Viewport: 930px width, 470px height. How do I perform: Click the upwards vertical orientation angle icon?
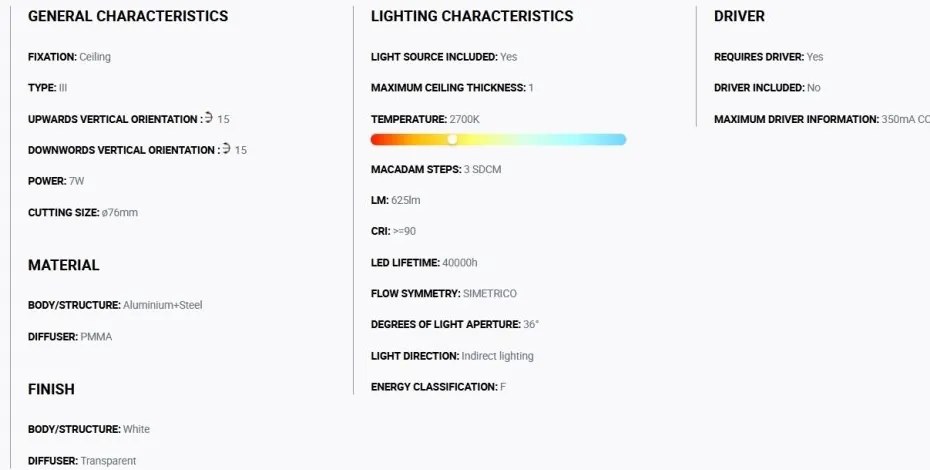[x=209, y=118]
